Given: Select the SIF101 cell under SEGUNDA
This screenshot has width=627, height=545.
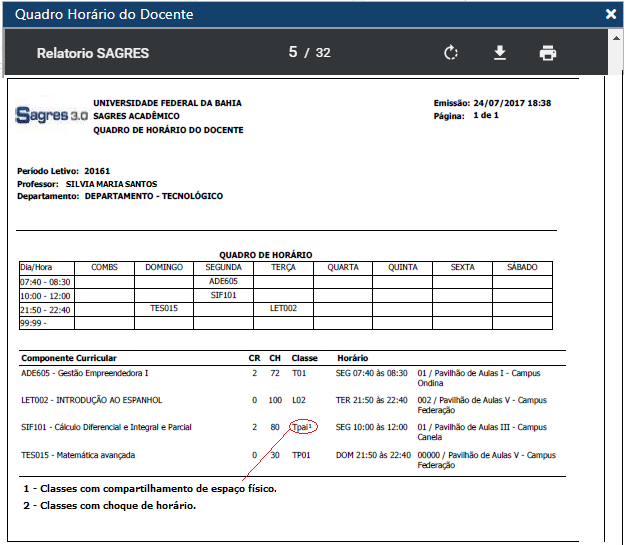Looking at the screenshot, I should click(x=223, y=296).
